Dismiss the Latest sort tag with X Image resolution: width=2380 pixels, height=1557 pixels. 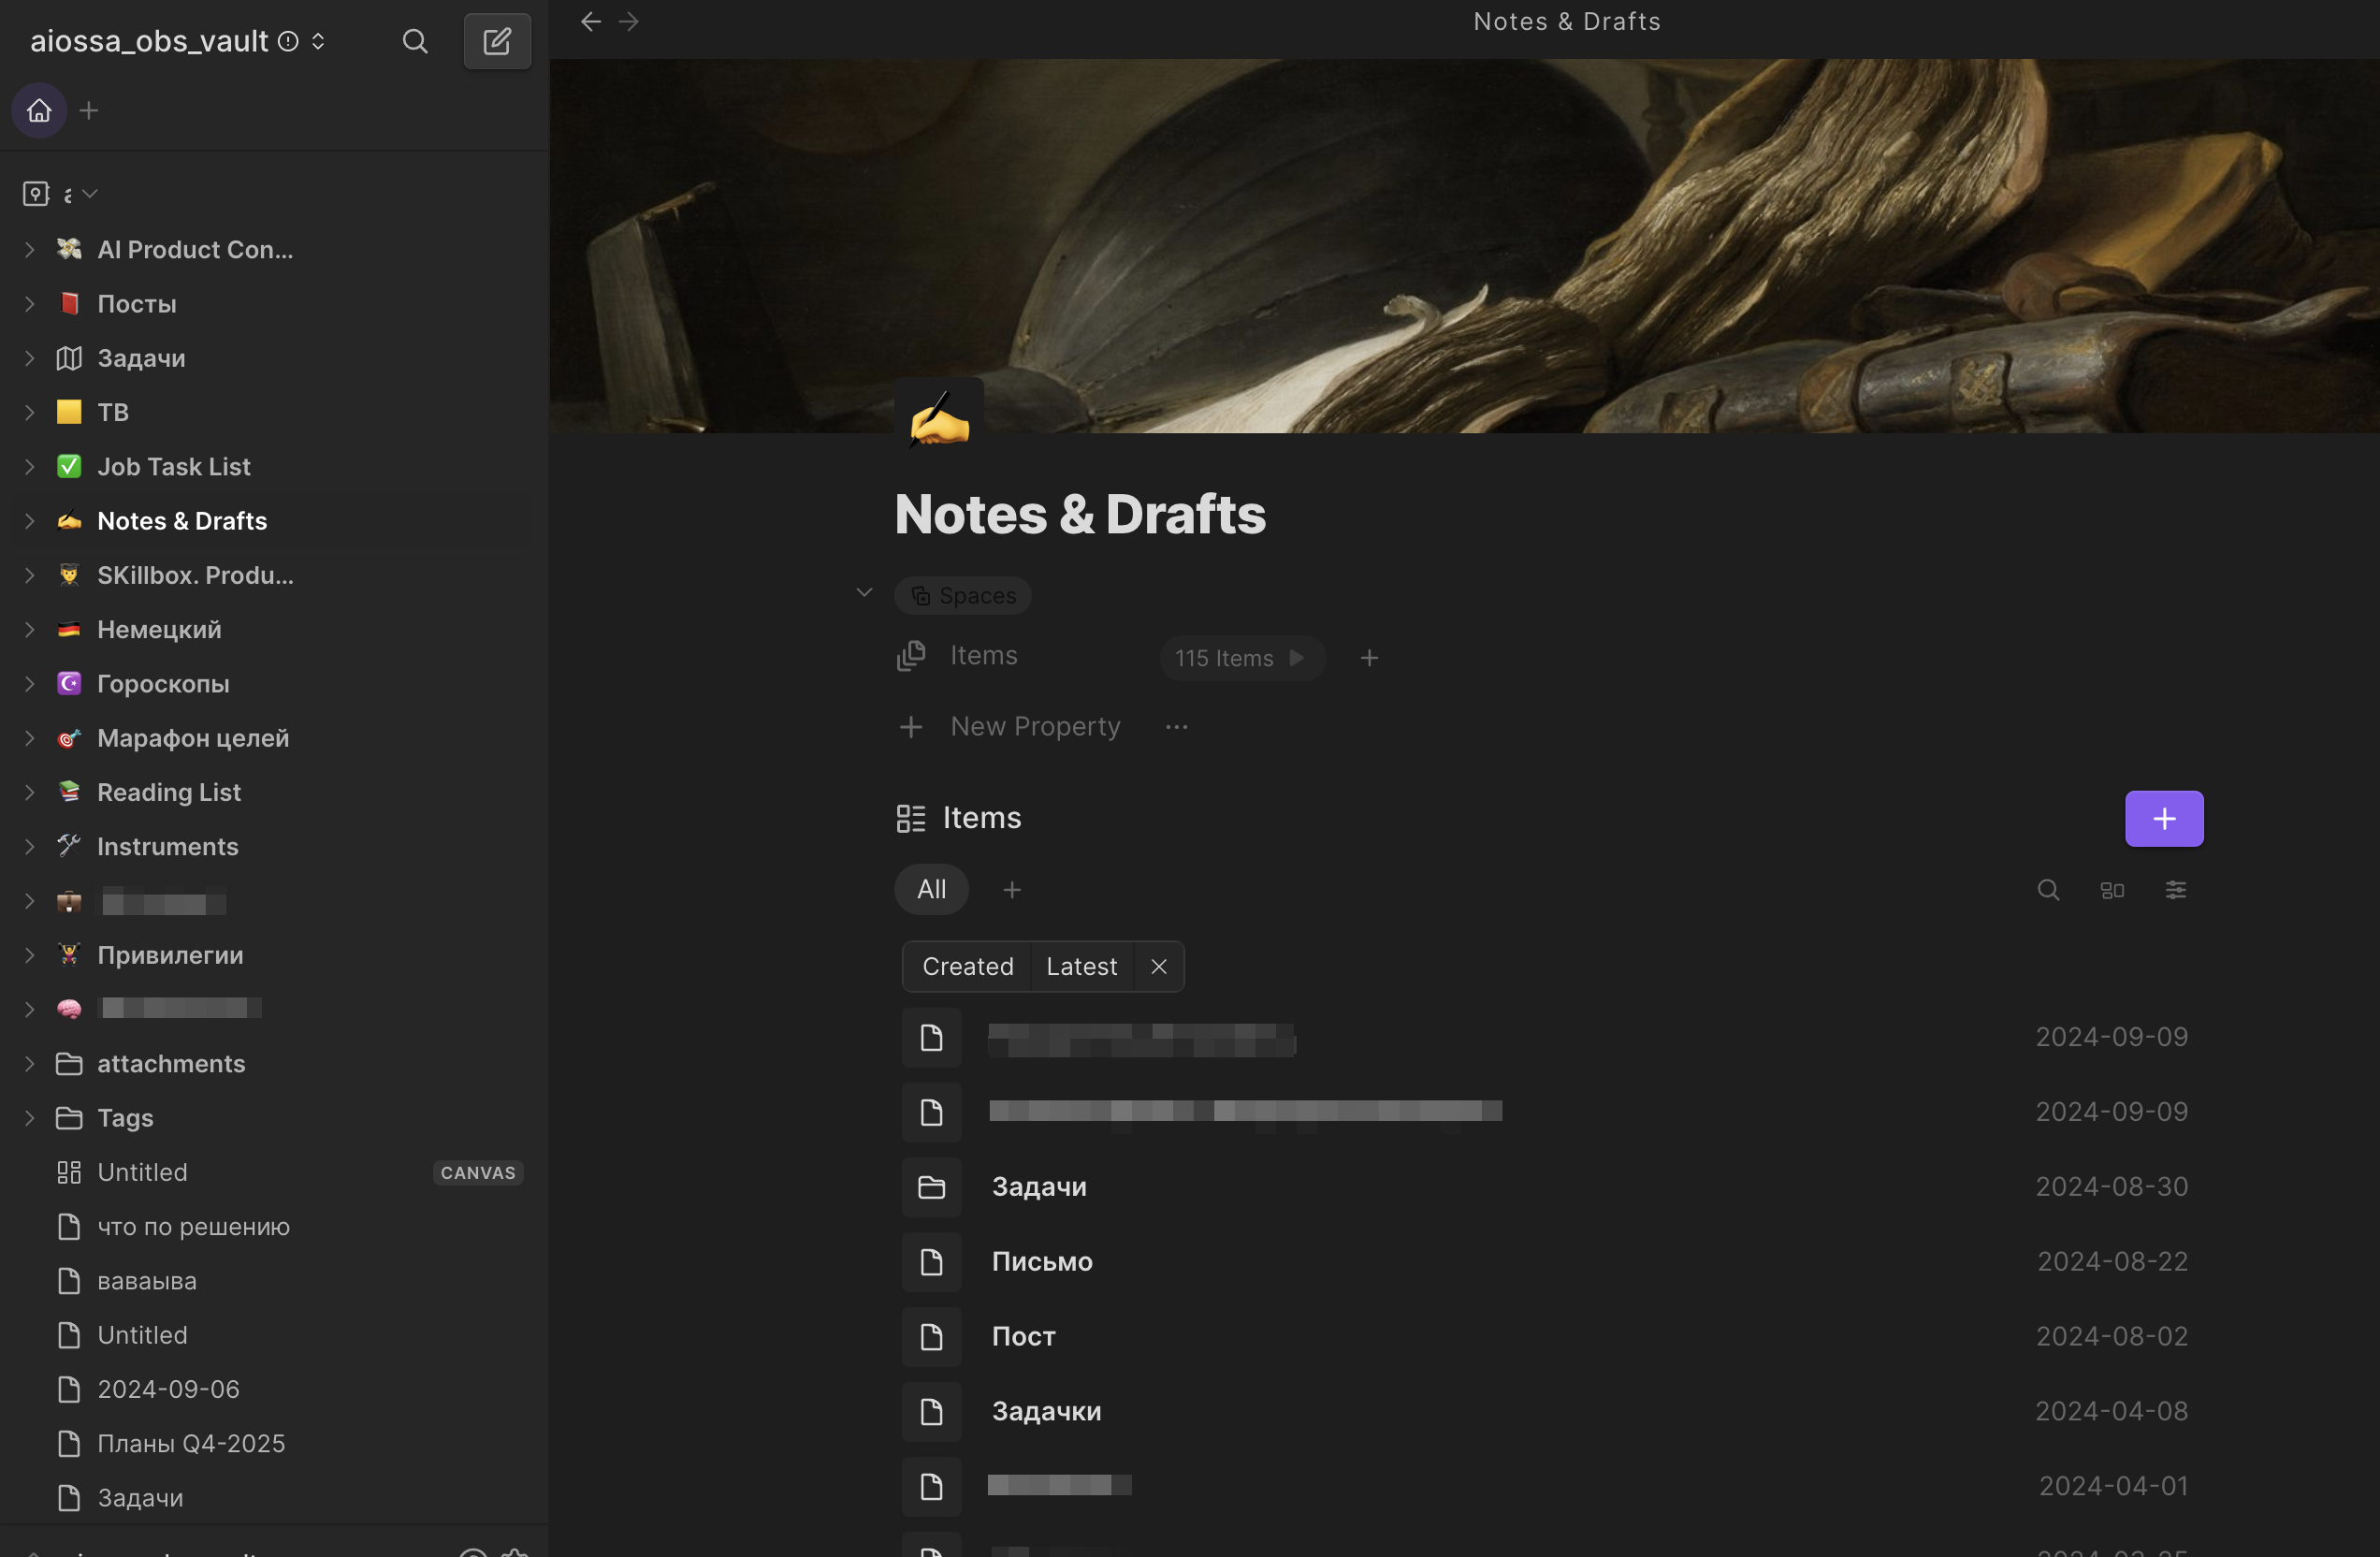click(x=1159, y=967)
